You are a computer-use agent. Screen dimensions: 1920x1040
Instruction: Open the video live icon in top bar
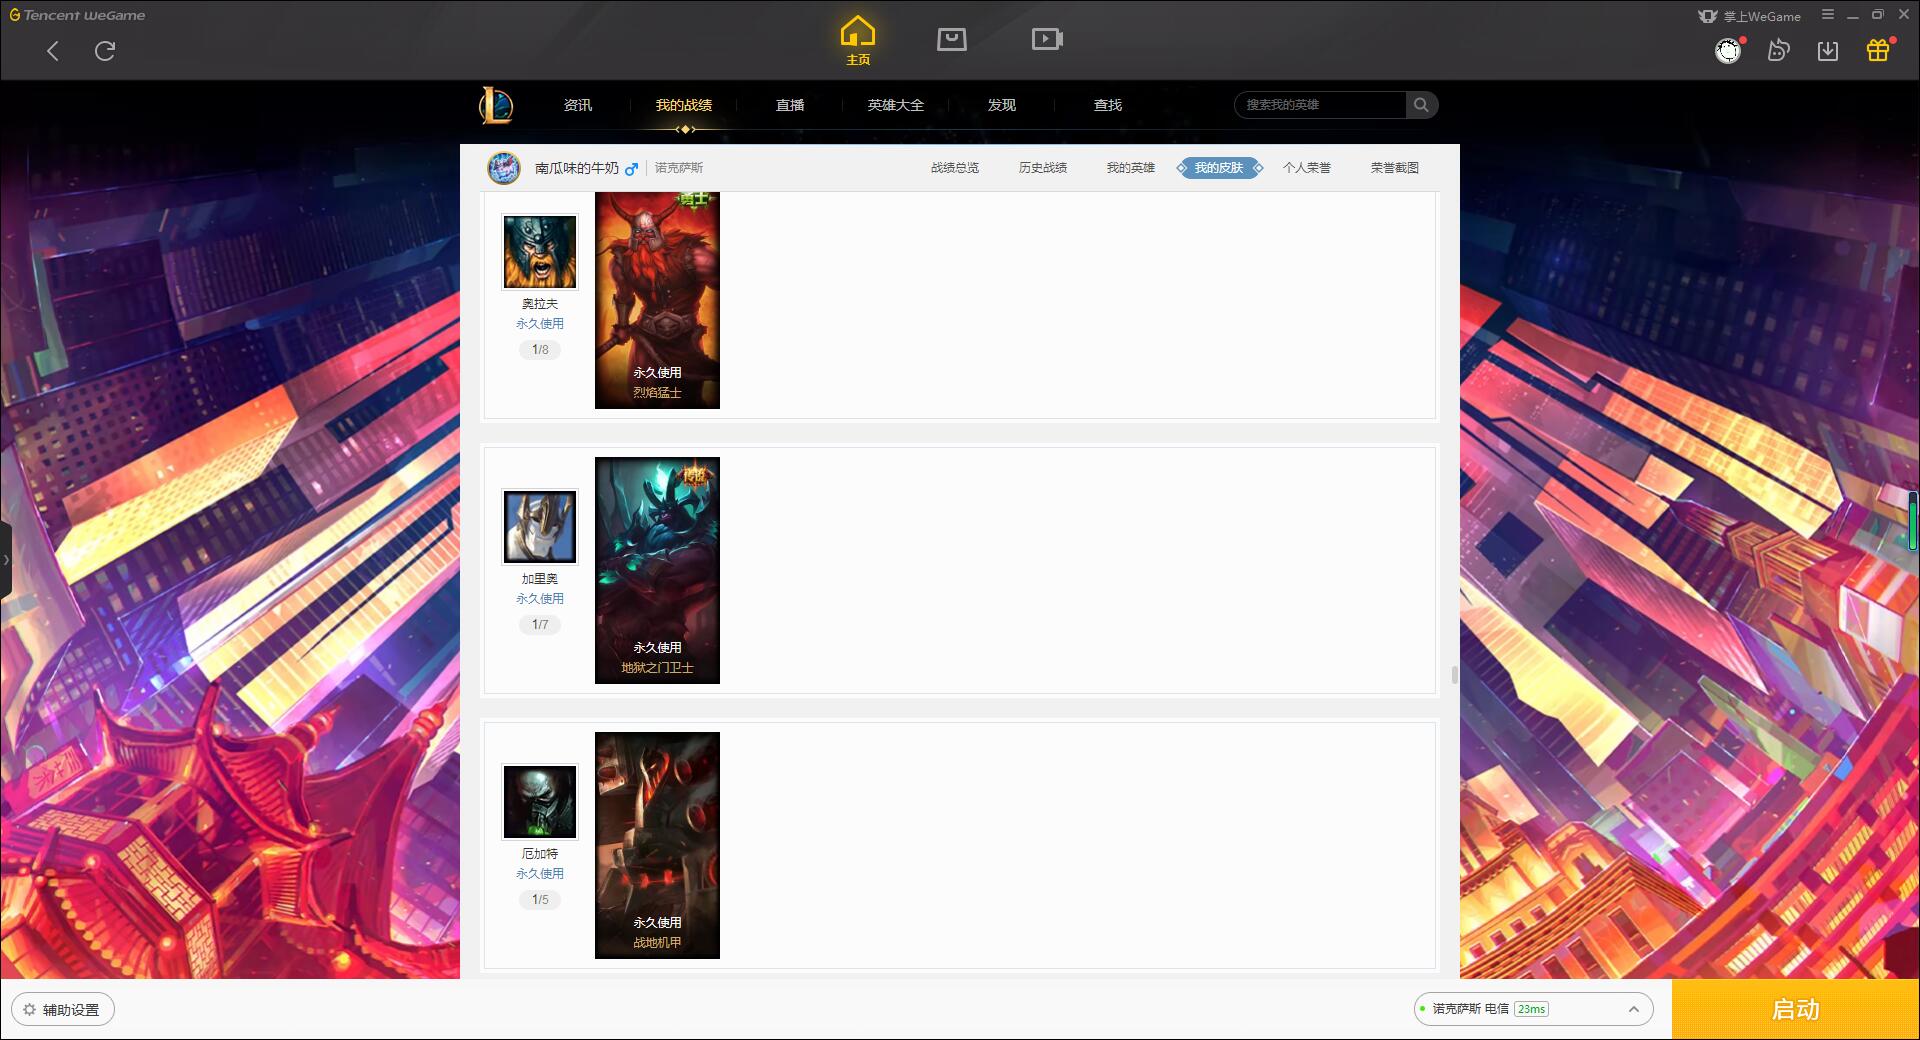[1047, 39]
